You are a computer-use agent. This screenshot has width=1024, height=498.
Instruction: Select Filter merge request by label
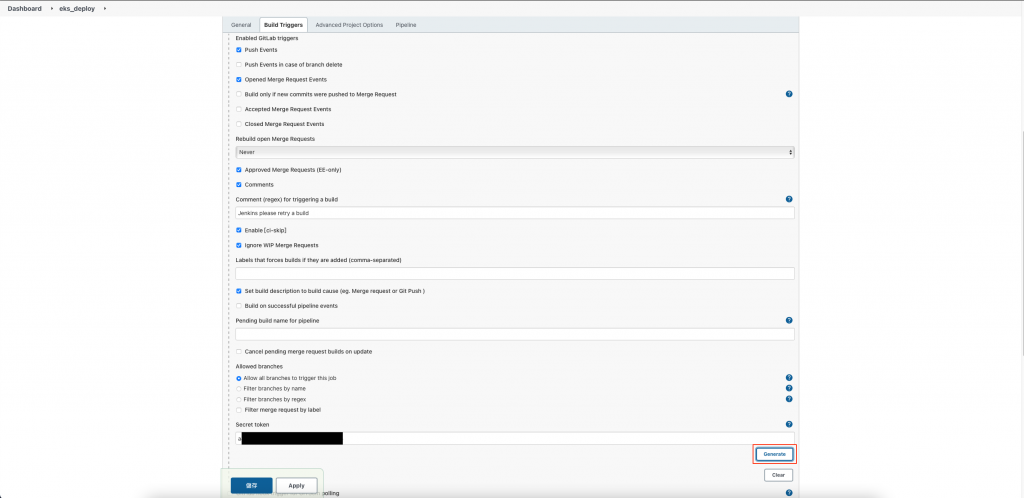click(x=239, y=410)
